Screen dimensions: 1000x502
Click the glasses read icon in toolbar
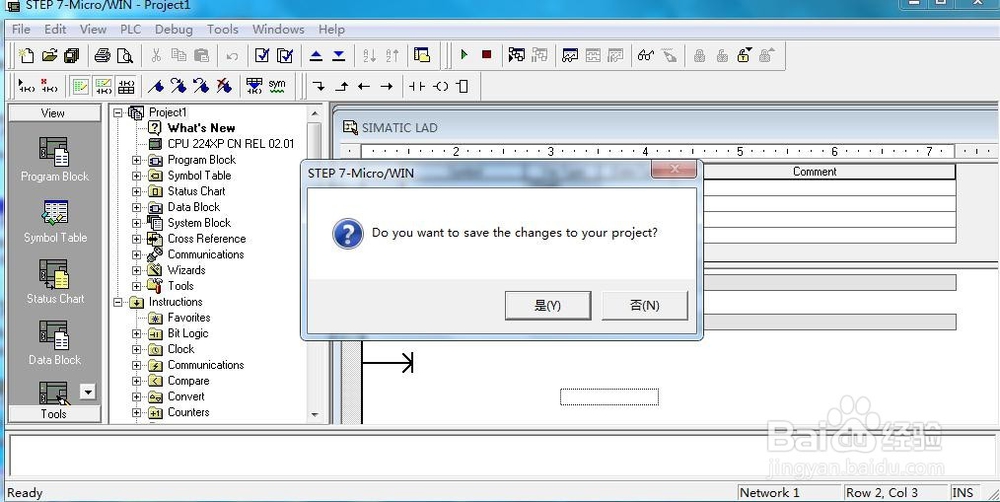(x=645, y=55)
